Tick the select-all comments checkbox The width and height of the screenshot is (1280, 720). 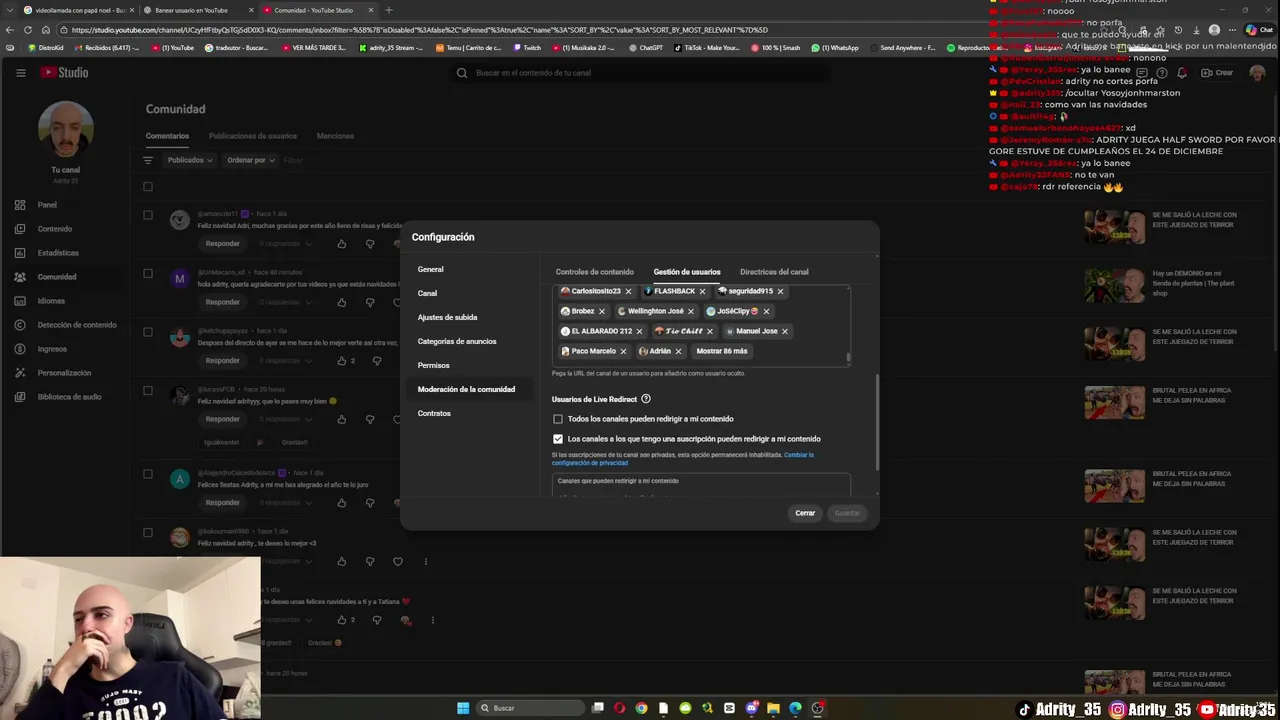point(148,187)
